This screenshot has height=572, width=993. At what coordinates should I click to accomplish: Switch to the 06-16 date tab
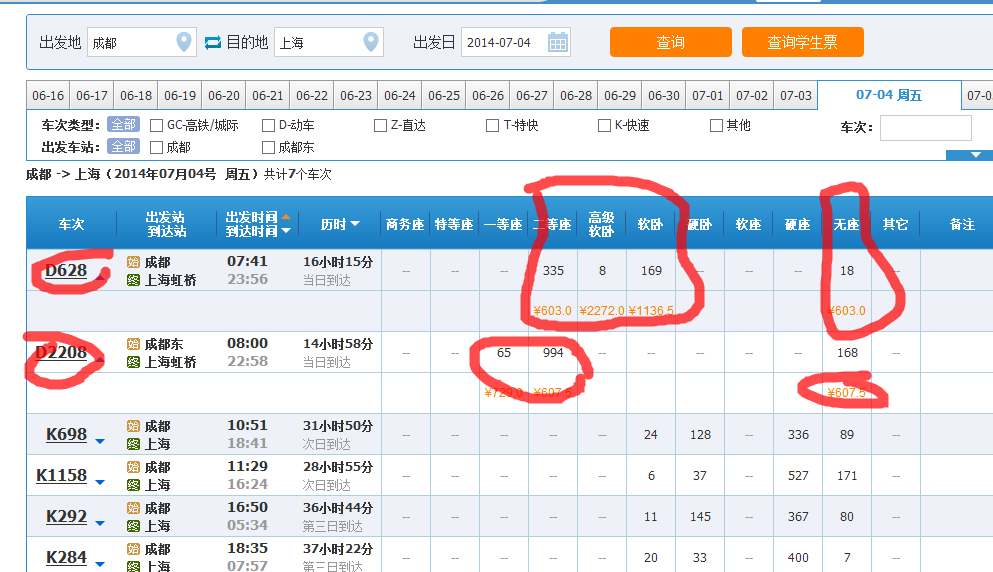48,96
